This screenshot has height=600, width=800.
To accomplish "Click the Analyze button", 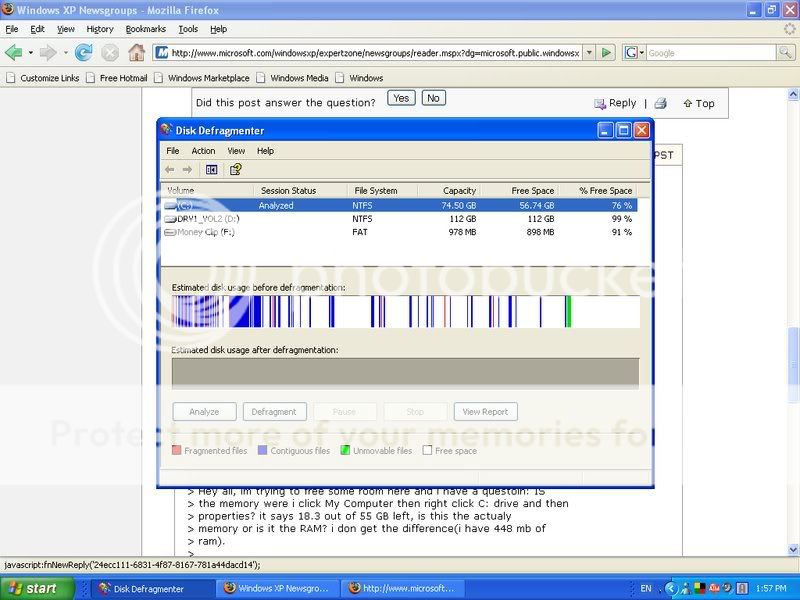I will 204,412.
